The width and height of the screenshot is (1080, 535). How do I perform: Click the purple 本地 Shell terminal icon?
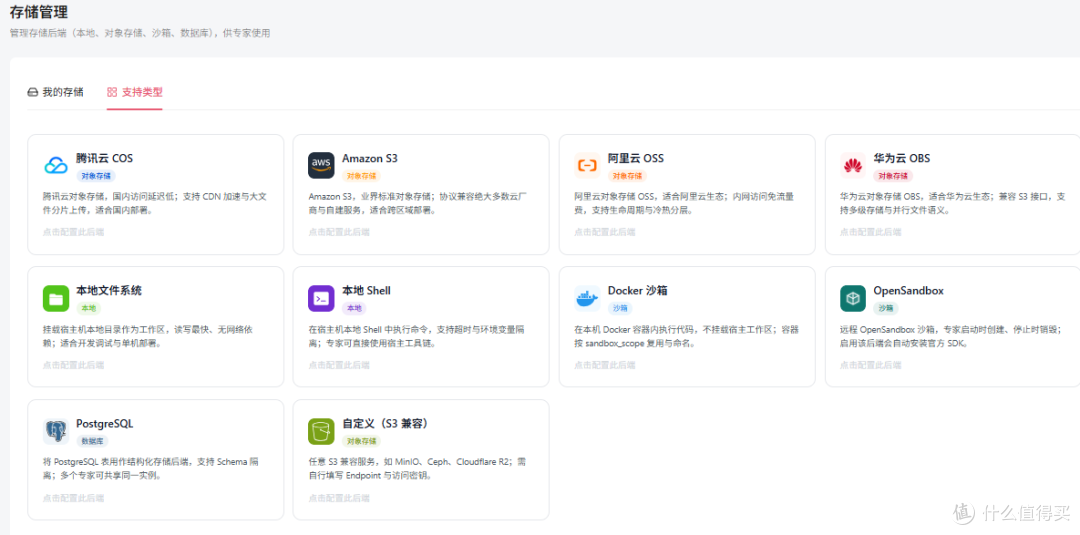click(x=321, y=298)
